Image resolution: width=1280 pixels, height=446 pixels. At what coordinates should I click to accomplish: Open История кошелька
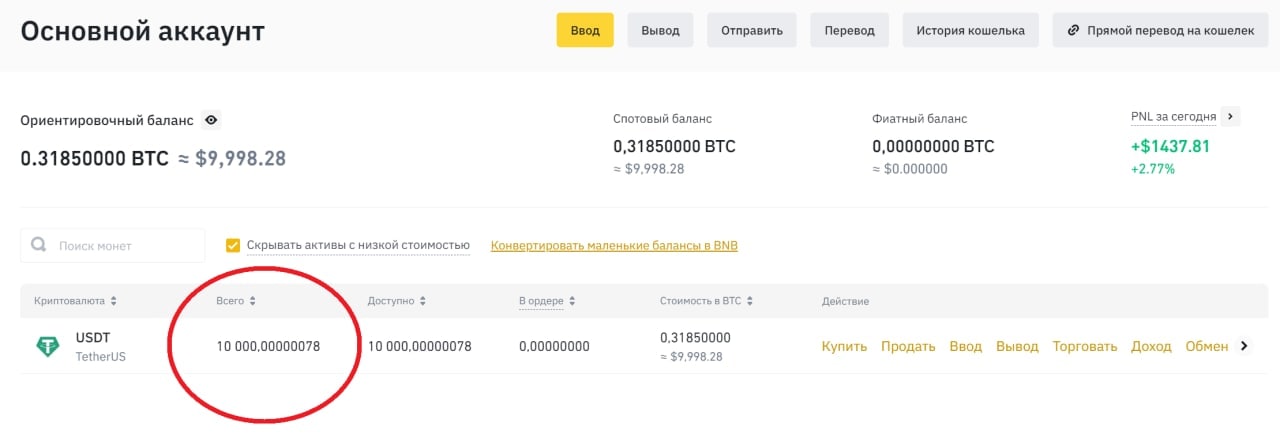[x=970, y=30]
